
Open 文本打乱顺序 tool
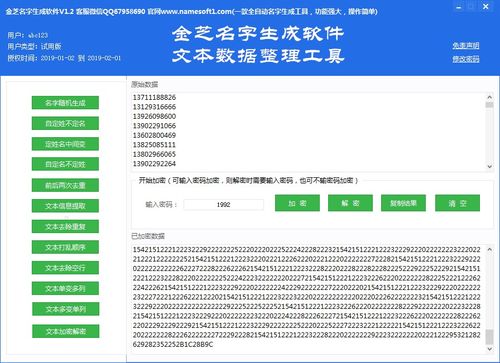pos(65,247)
